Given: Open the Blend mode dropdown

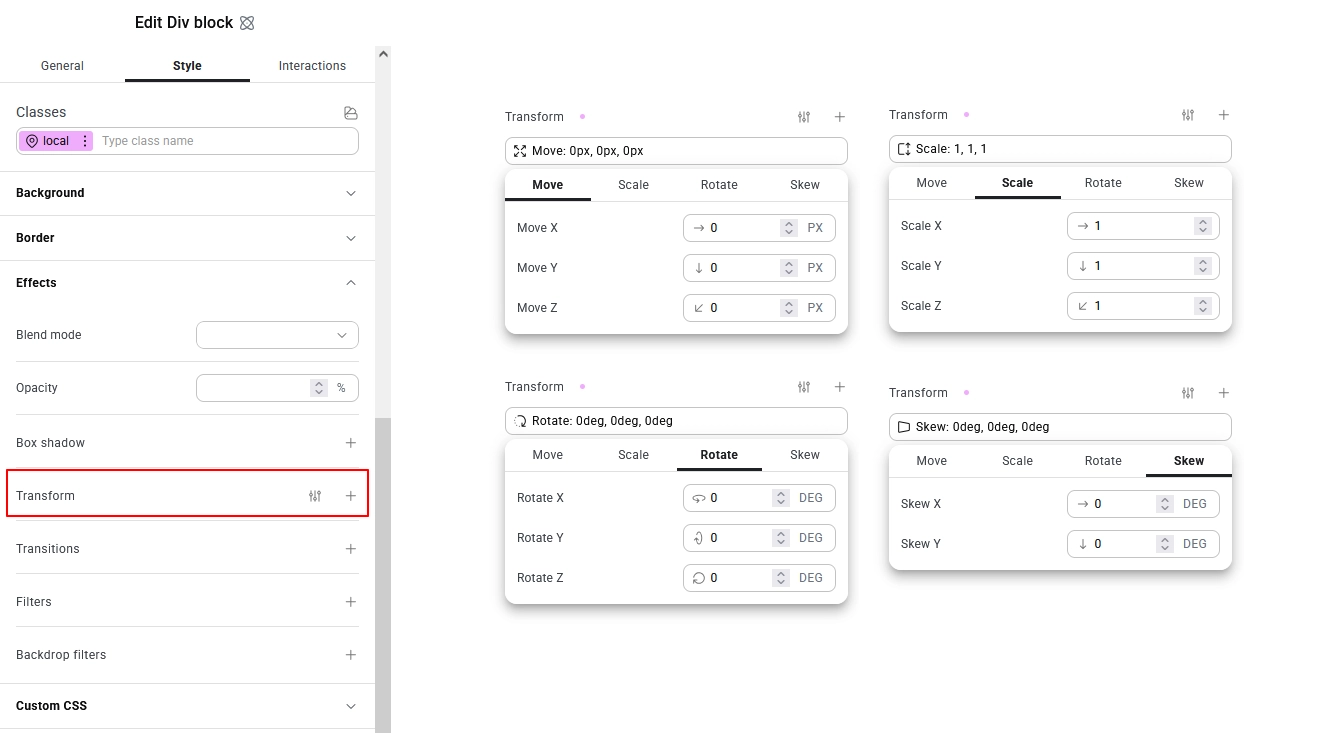Looking at the screenshot, I should pyautogui.click(x=277, y=335).
